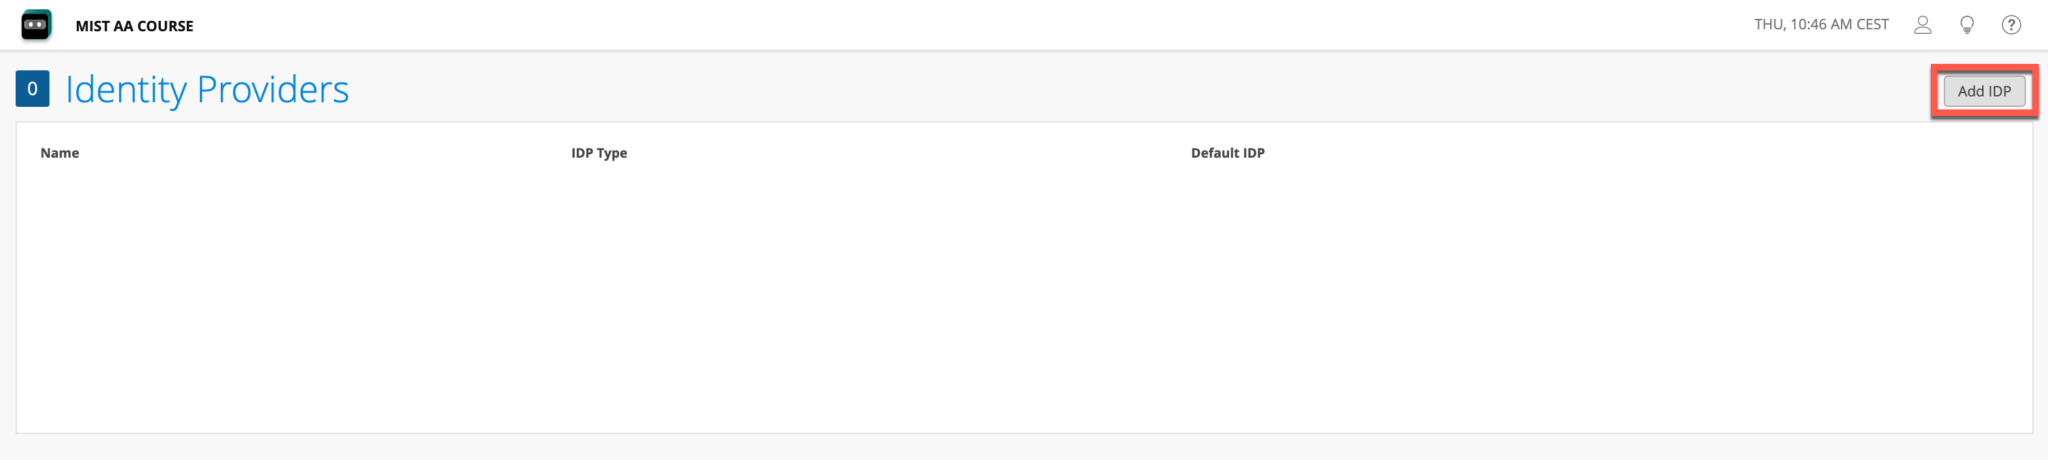
Task: Sort the table by IDP Type column
Action: (599, 153)
